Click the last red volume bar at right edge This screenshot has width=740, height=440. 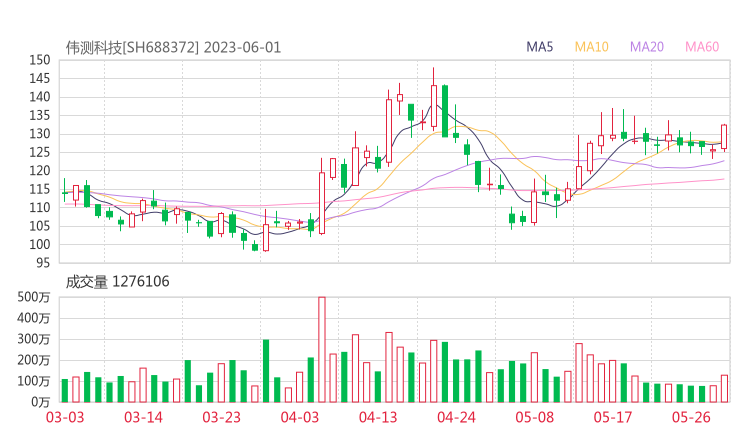tap(724, 389)
